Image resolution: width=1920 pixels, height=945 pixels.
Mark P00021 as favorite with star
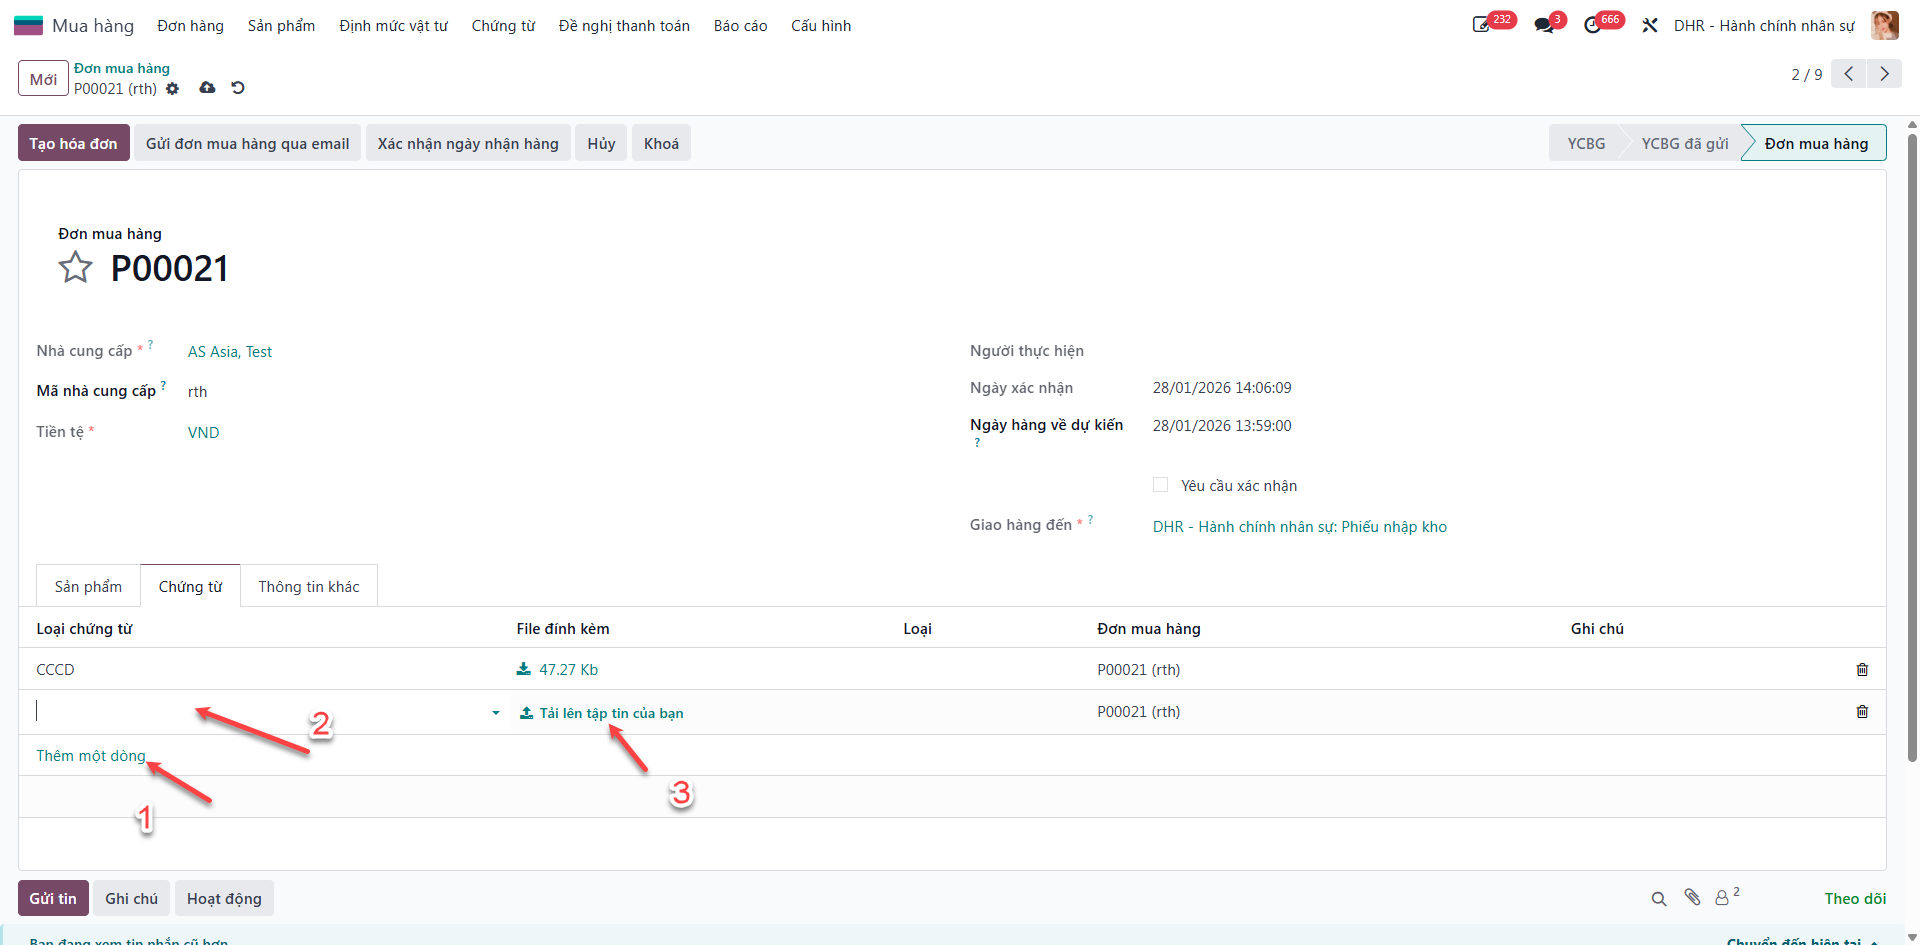pyautogui.click(x=75, y=267)
